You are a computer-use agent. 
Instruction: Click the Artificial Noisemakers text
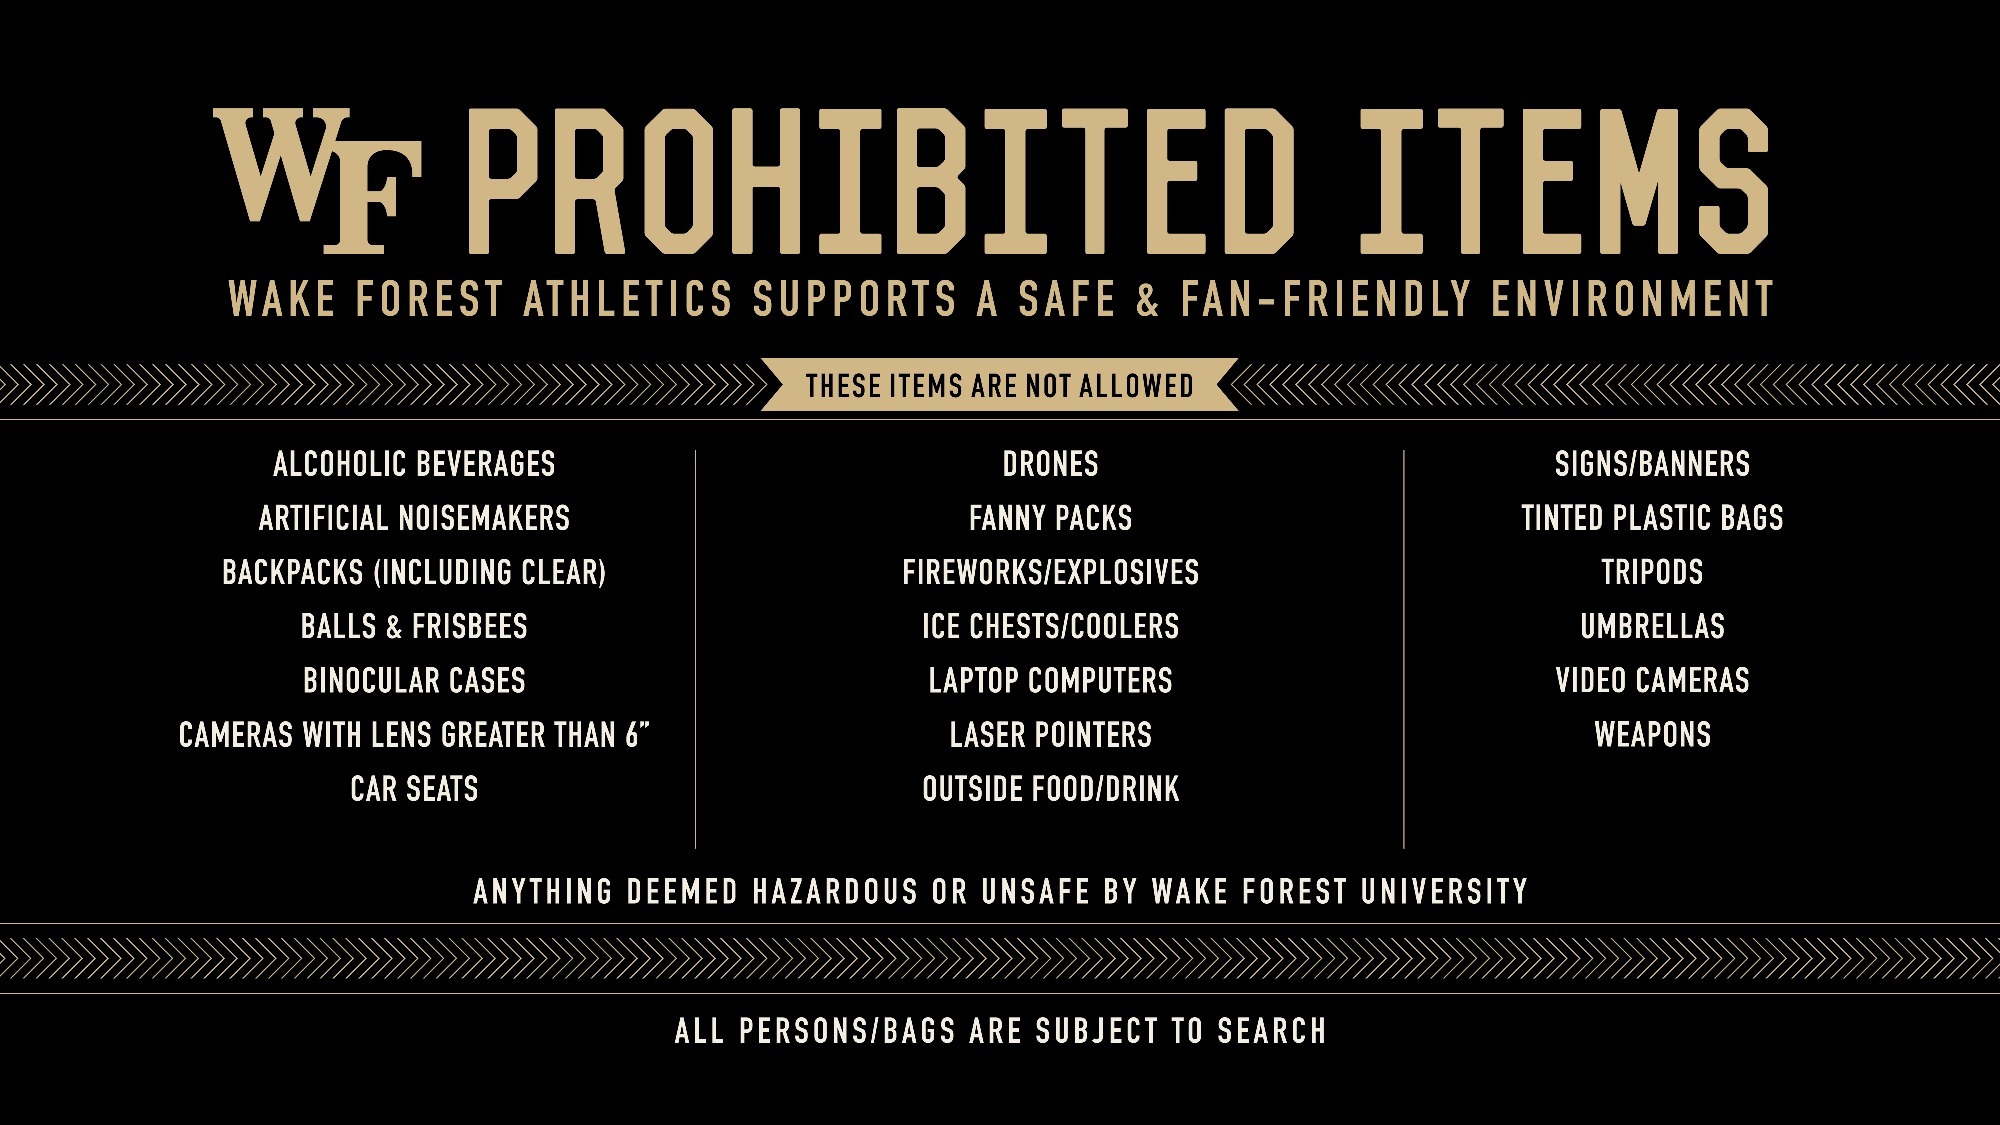(414, 518)
